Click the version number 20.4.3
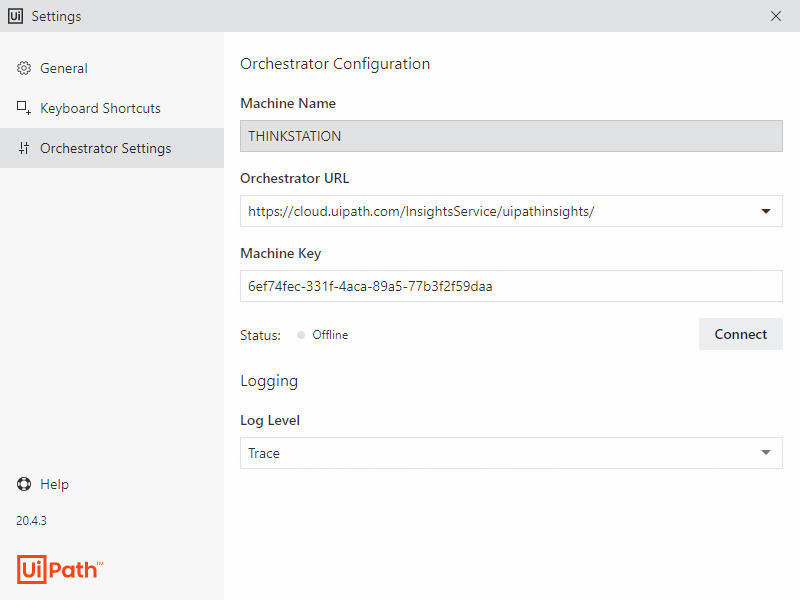 pyautogui.click(x=32, y=521)
